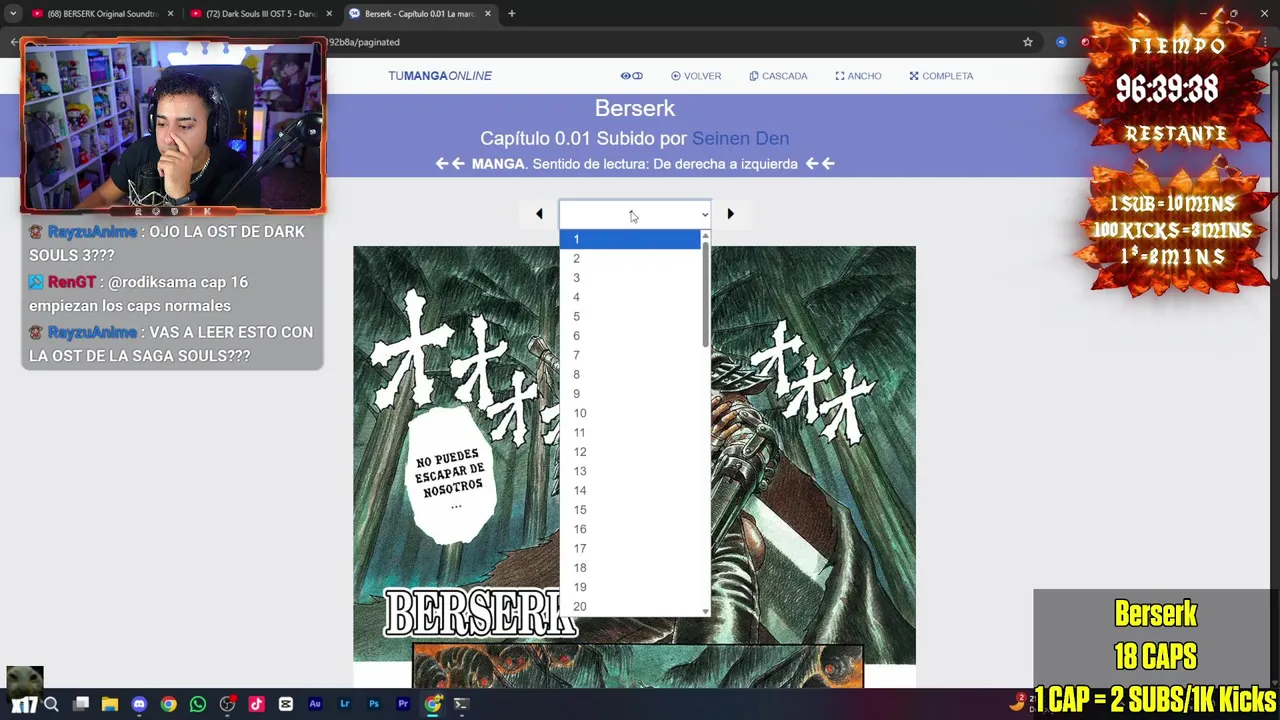Open CapCut from the taskbar

(x=286, y=704)
